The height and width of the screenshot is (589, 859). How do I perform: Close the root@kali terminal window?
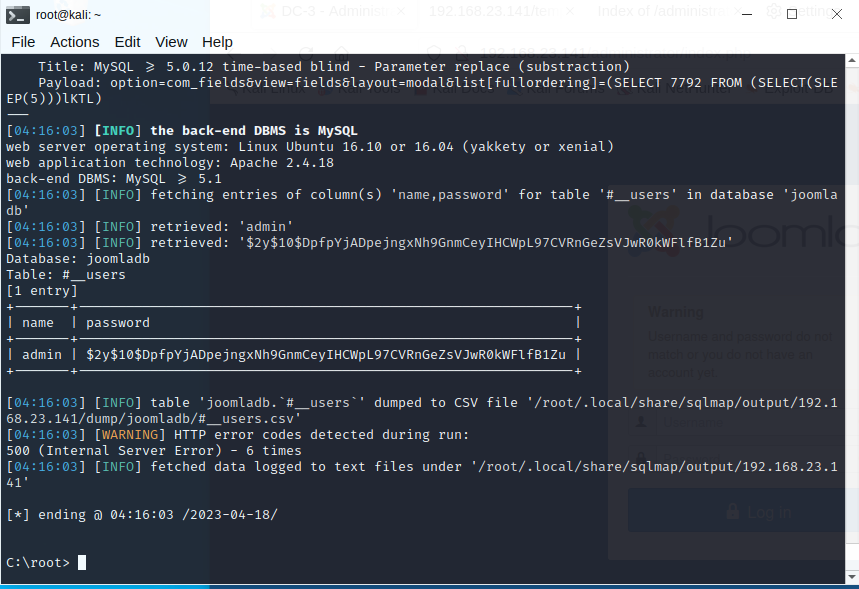837,14
